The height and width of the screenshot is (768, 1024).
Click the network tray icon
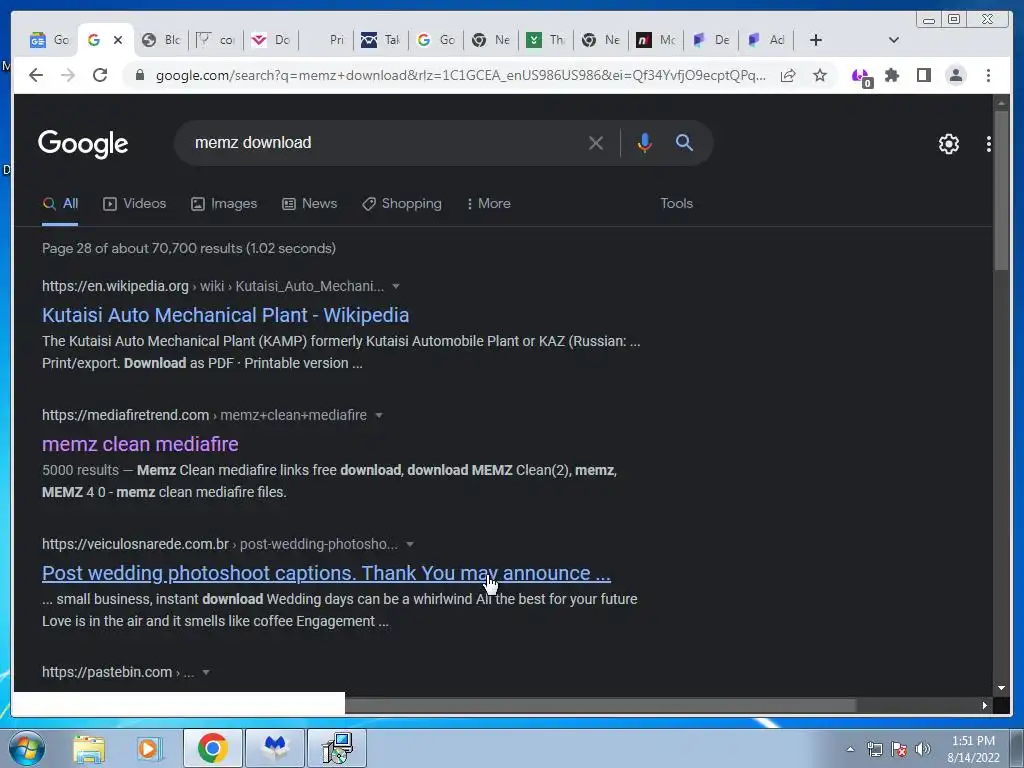click(x=874, y=749)
